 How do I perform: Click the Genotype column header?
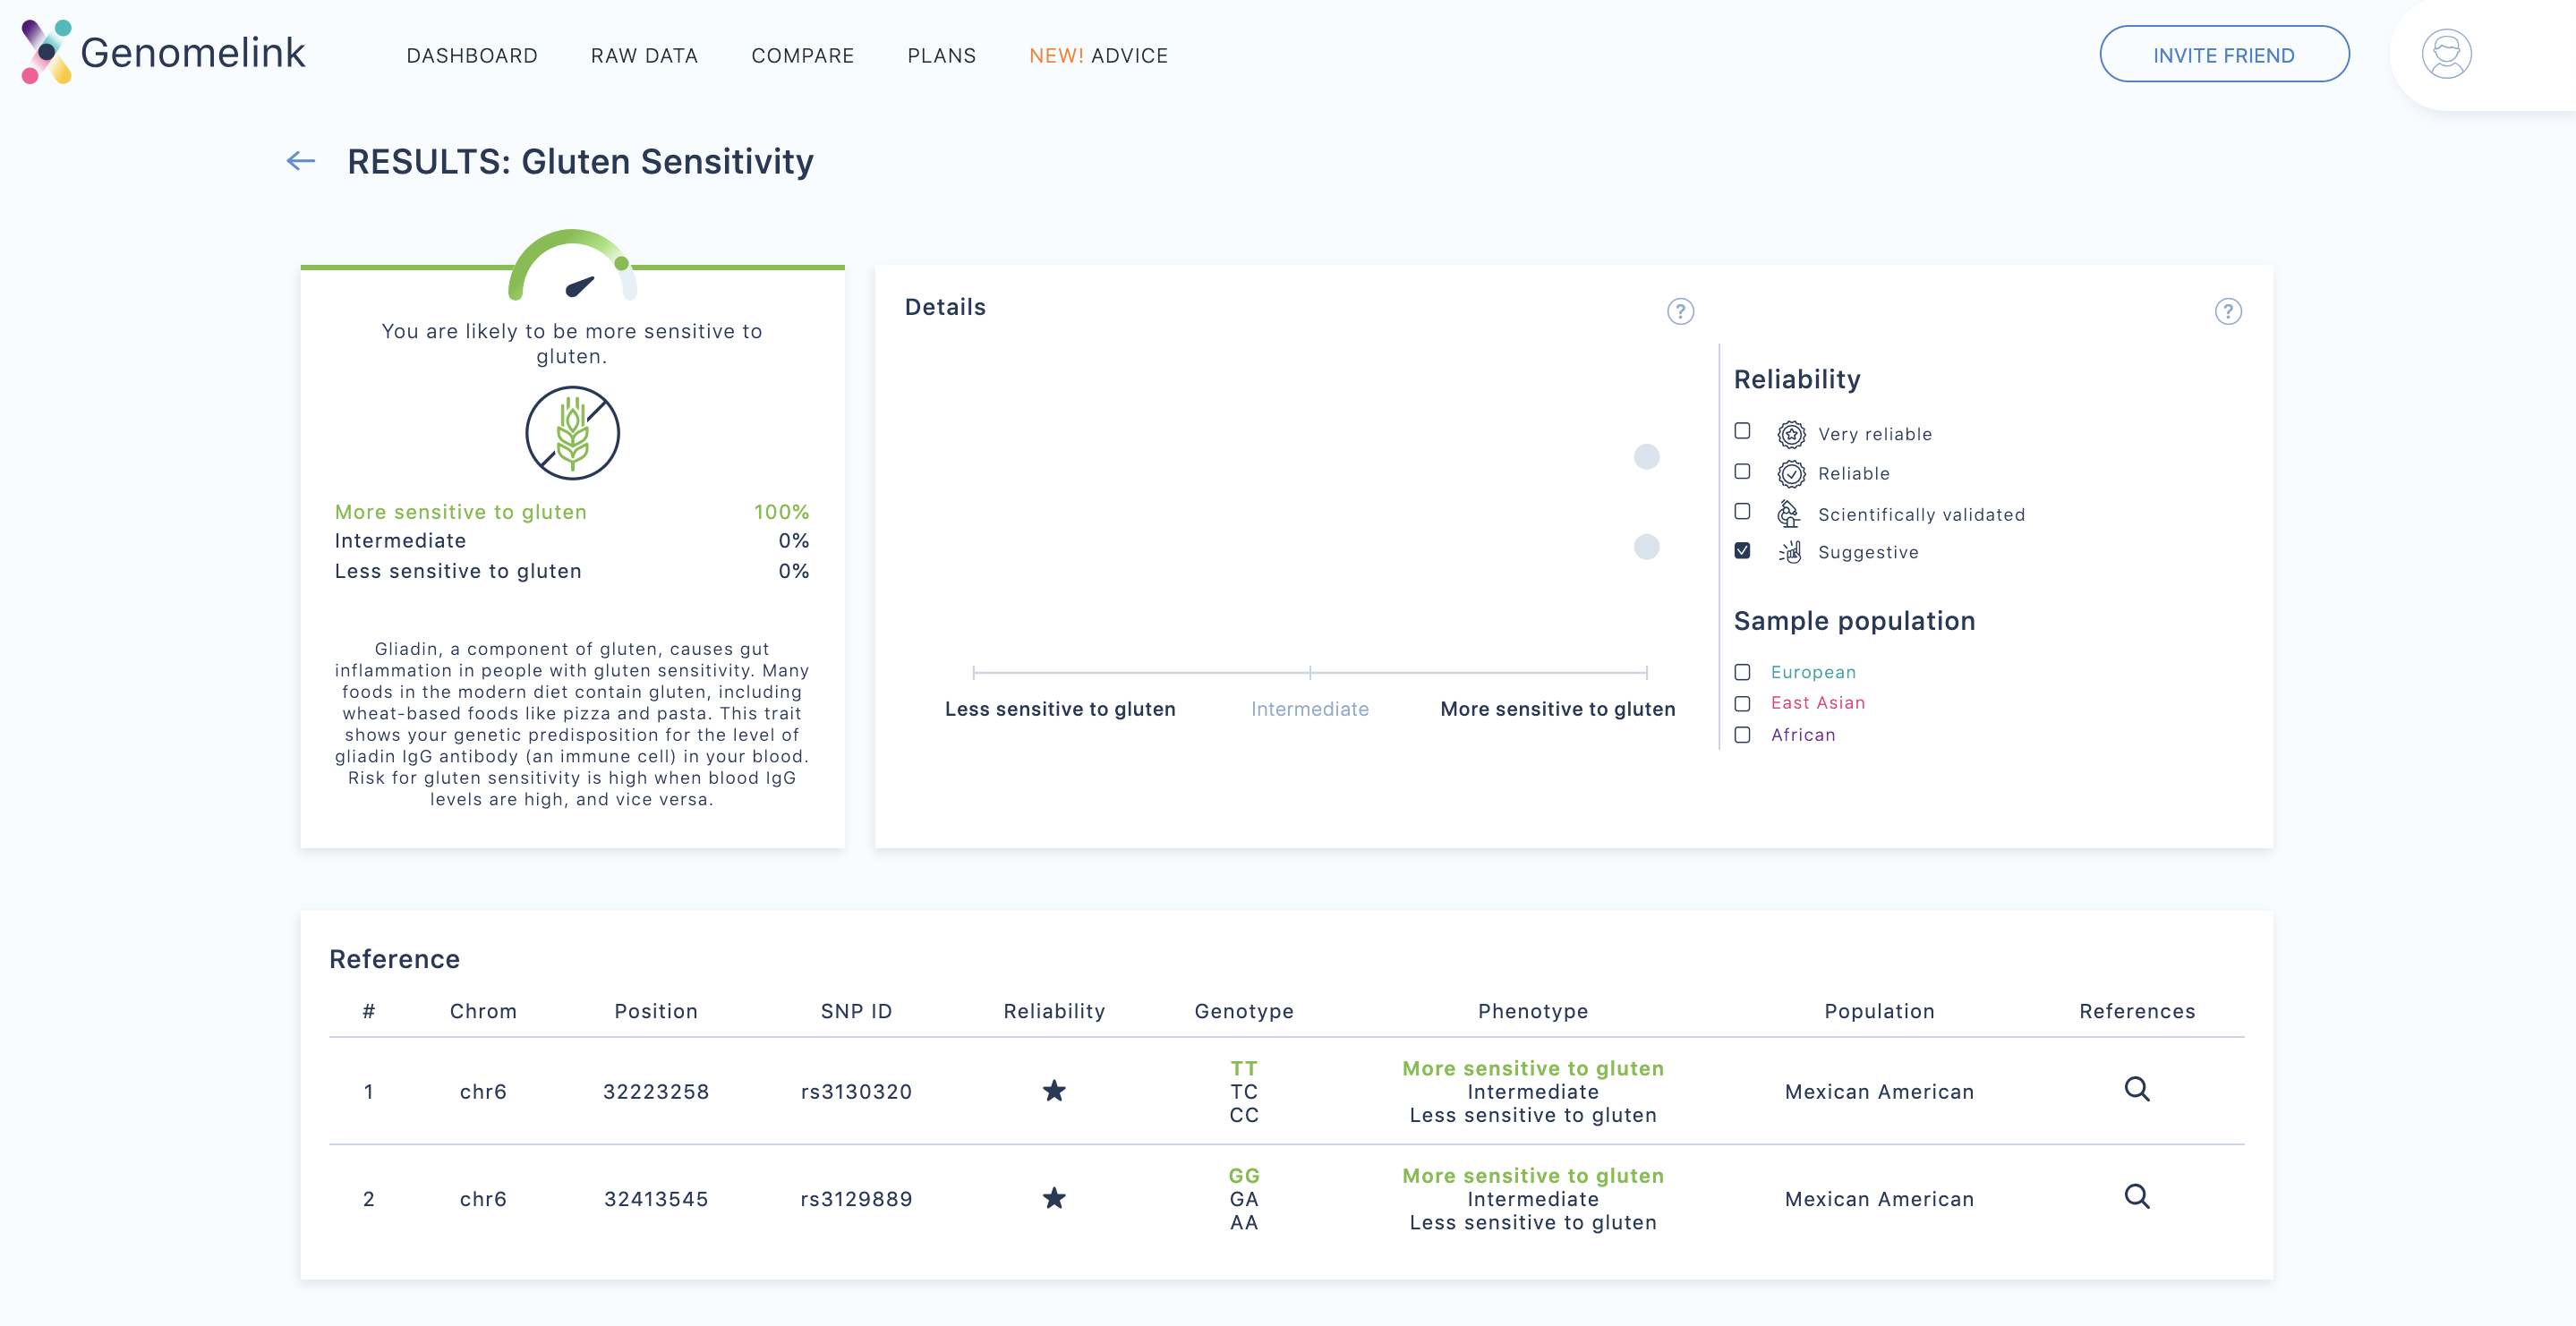click(x=1243, y=1011)
